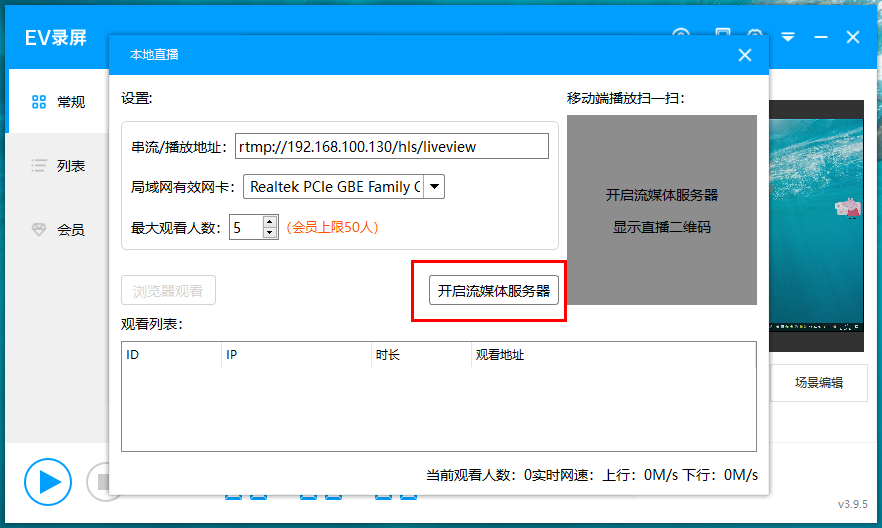Switch to the 列表 sidebar tab

(58, 166)
